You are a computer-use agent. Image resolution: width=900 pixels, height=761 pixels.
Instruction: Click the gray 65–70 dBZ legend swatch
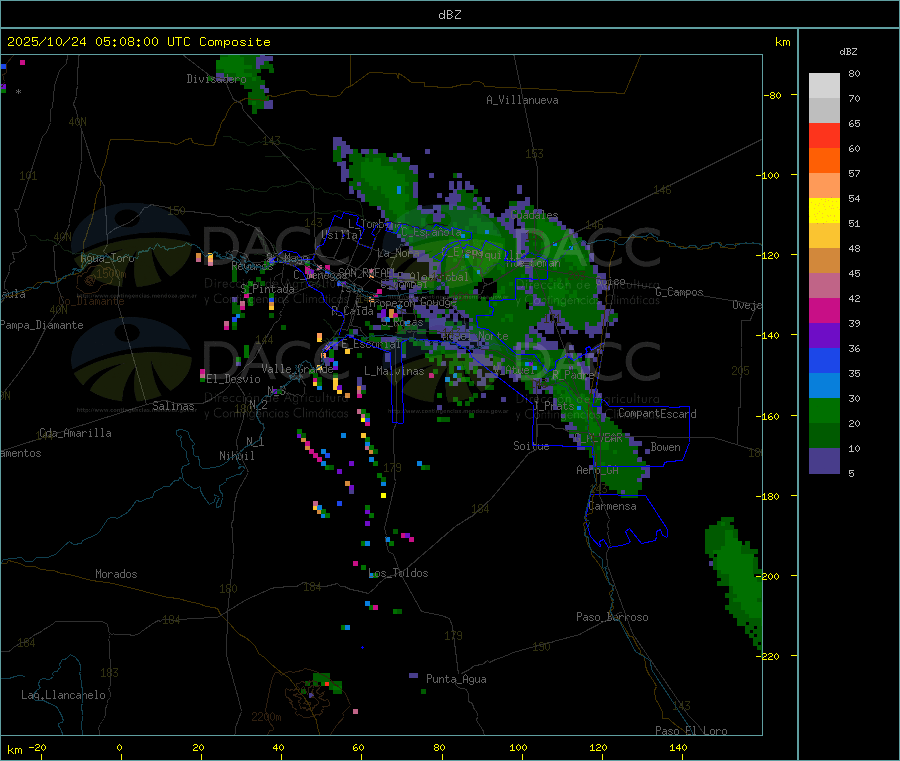[x=824, y=111]
